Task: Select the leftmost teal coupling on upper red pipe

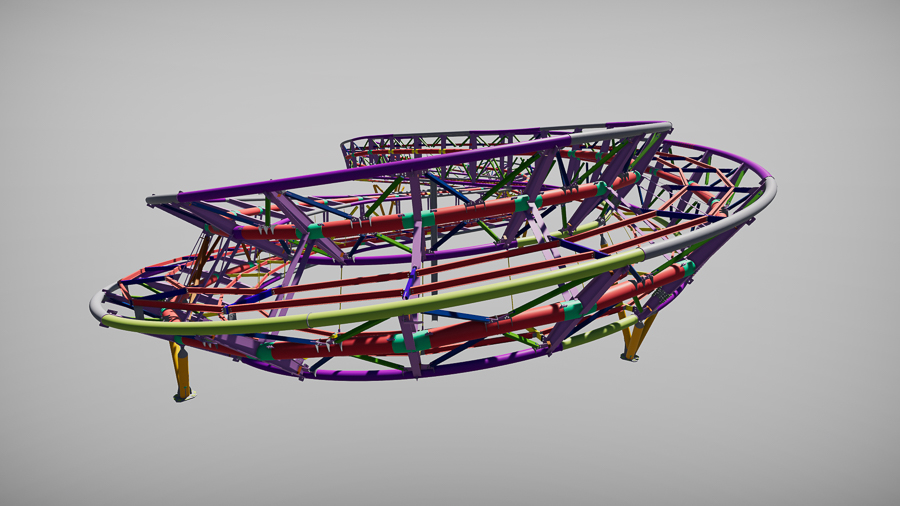Action: coord(314,231)
